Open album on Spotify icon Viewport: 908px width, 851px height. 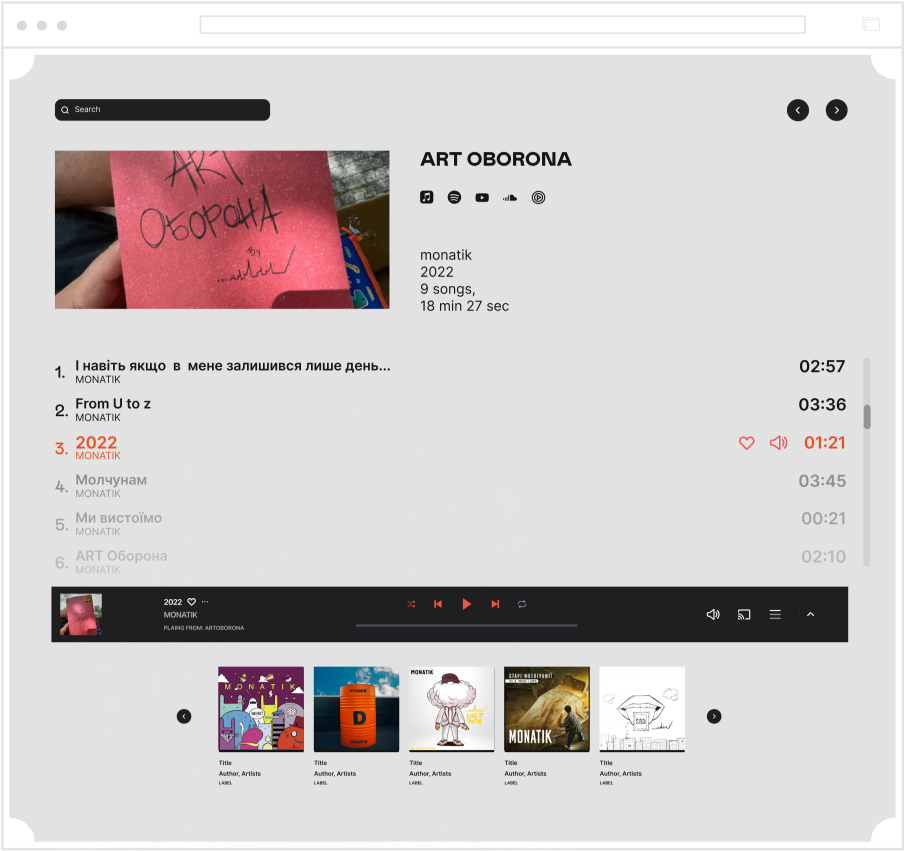point(456,198)
